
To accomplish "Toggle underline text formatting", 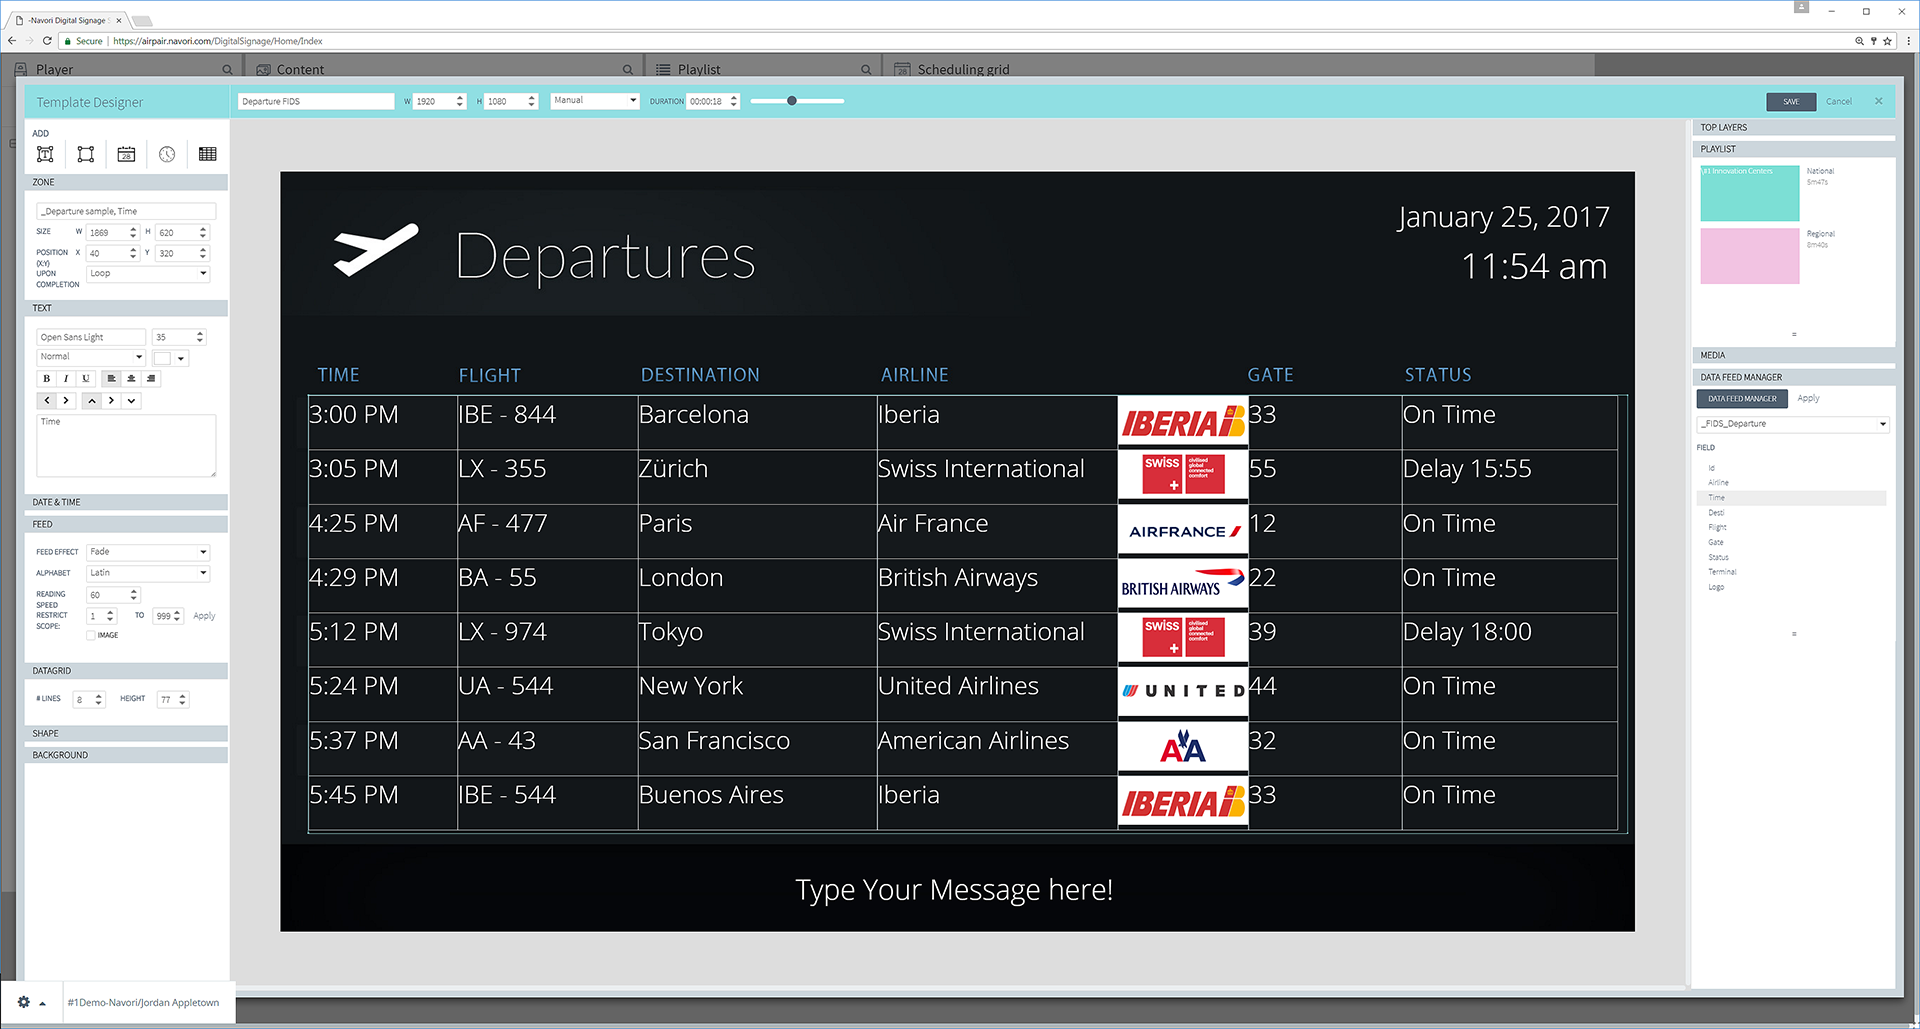I will pyautogui.click(x=86, y=379).
